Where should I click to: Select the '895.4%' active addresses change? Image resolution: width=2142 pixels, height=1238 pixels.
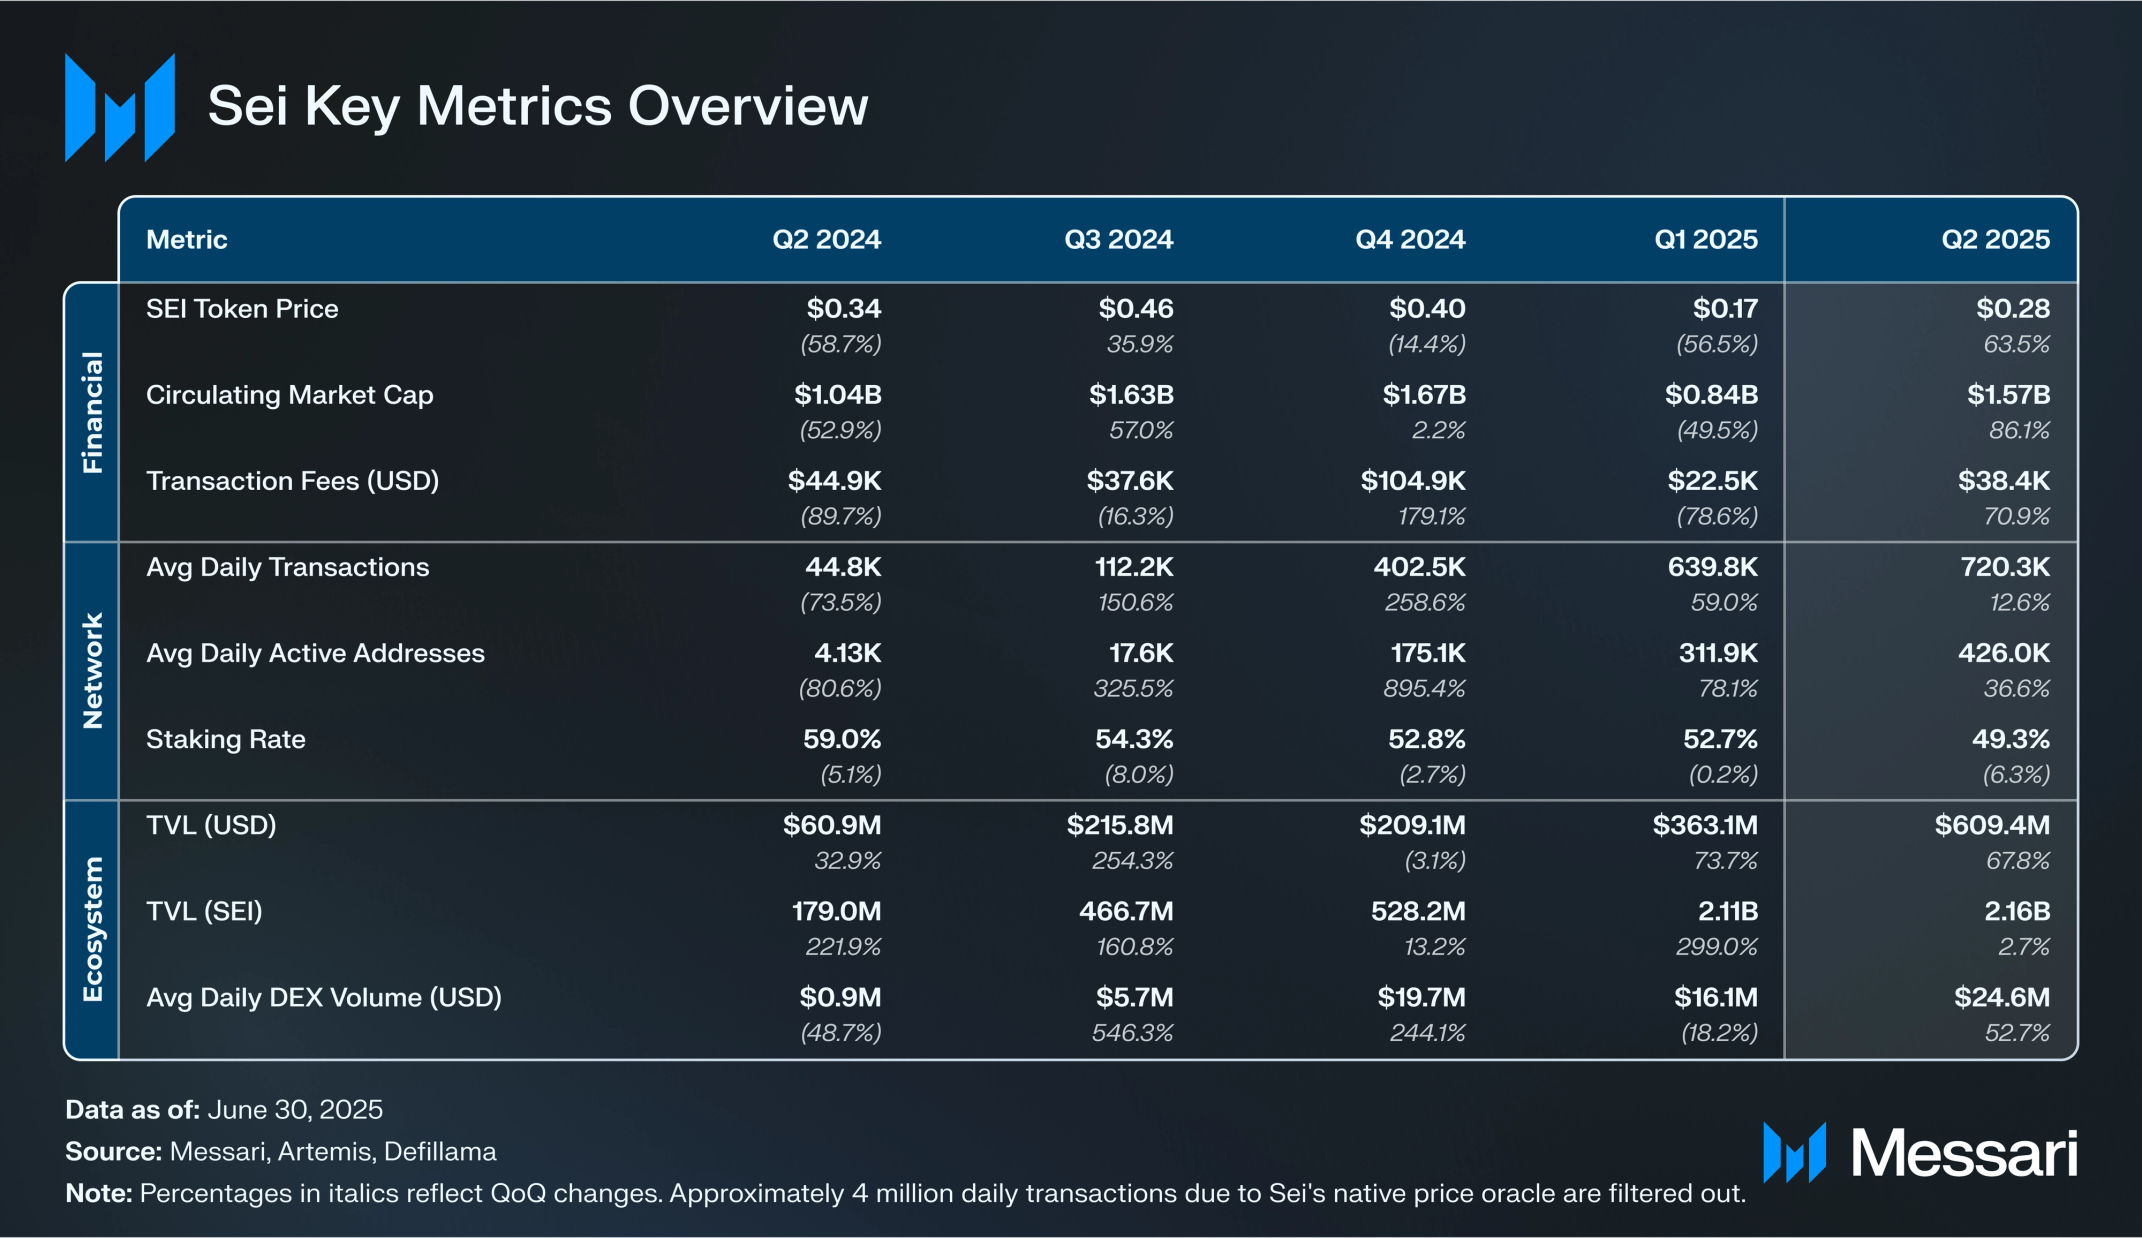coord(1425,688)
